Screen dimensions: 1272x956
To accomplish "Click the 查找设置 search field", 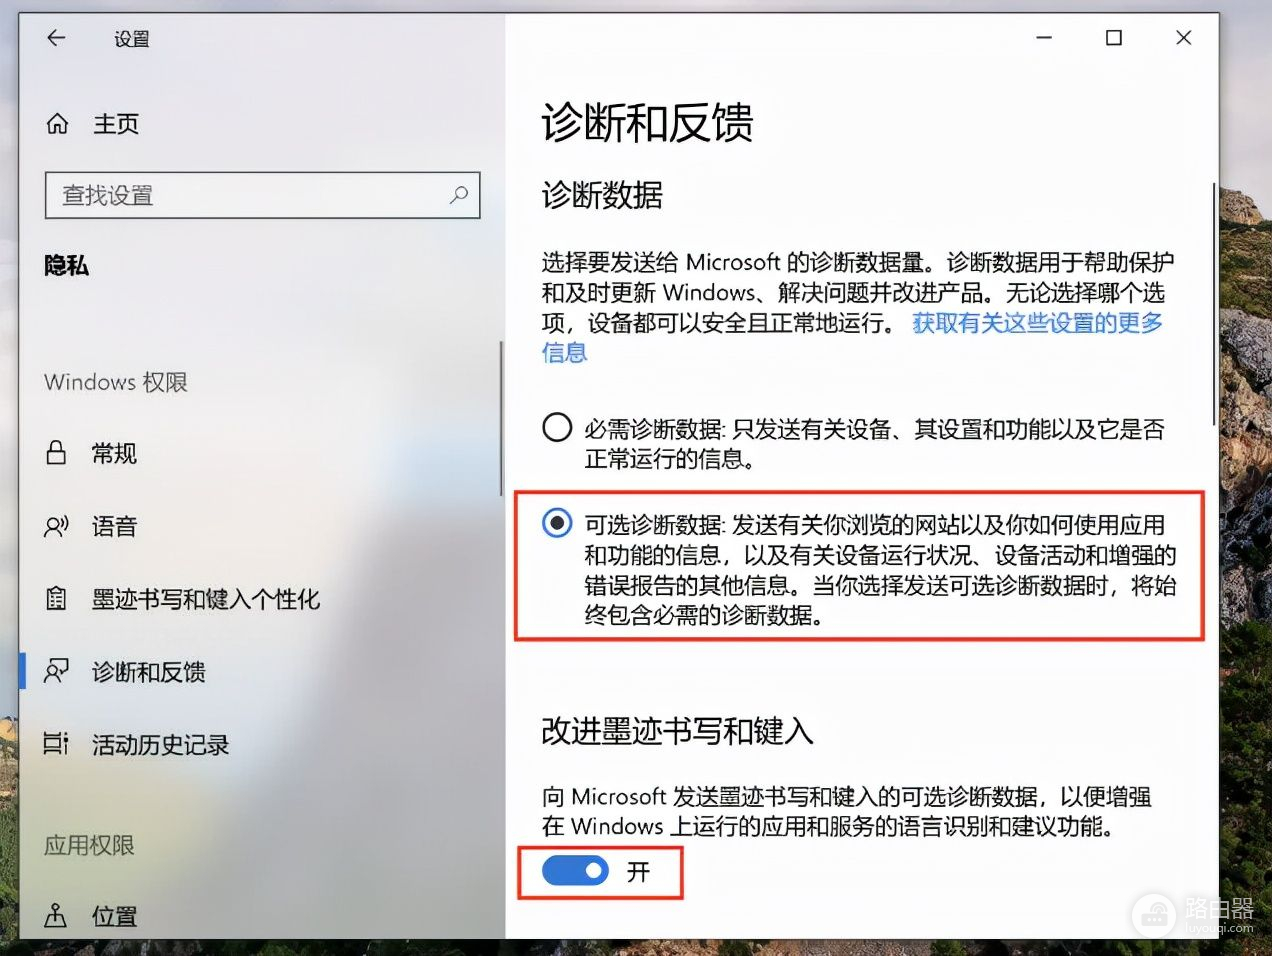I will pyautogui.click(x=262, y=195).
